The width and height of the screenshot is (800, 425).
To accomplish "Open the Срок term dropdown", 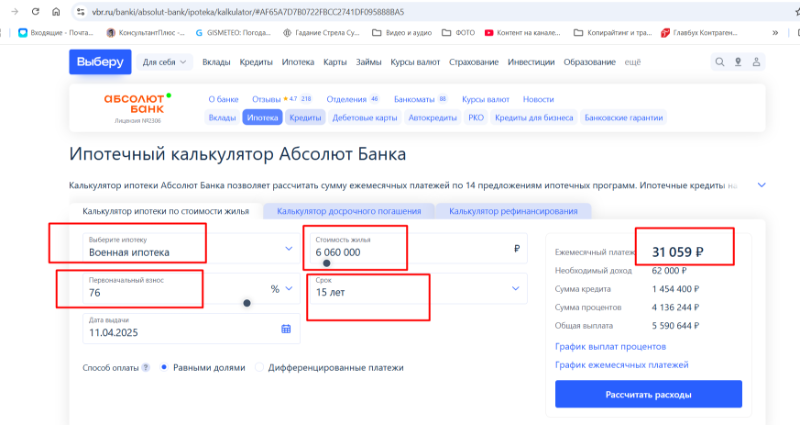I will pyautogui.click(x=516, y=288).
